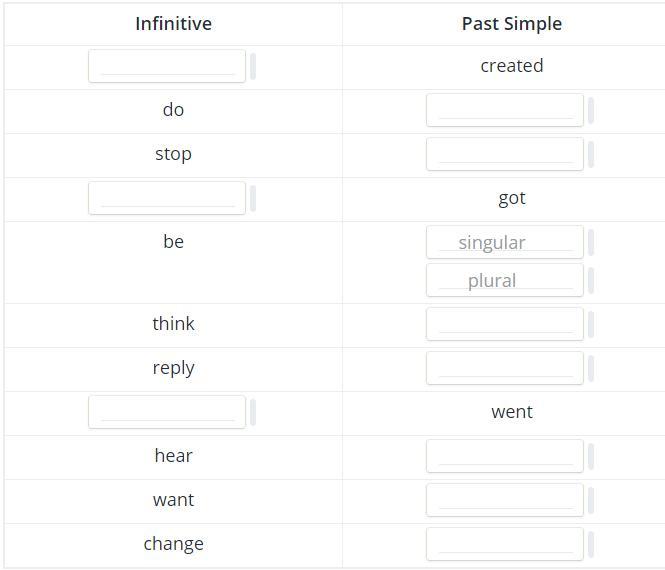This screenshot has height=570, width=665.
Task: Focus the infinitive input next to 'went'
Action: pyautogui.click(x=167, y=412)
